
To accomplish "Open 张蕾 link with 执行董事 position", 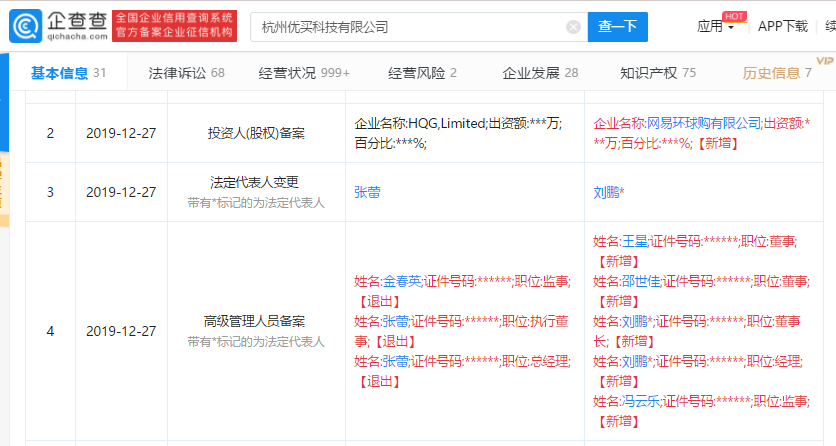I will click(x=396, y=321).
